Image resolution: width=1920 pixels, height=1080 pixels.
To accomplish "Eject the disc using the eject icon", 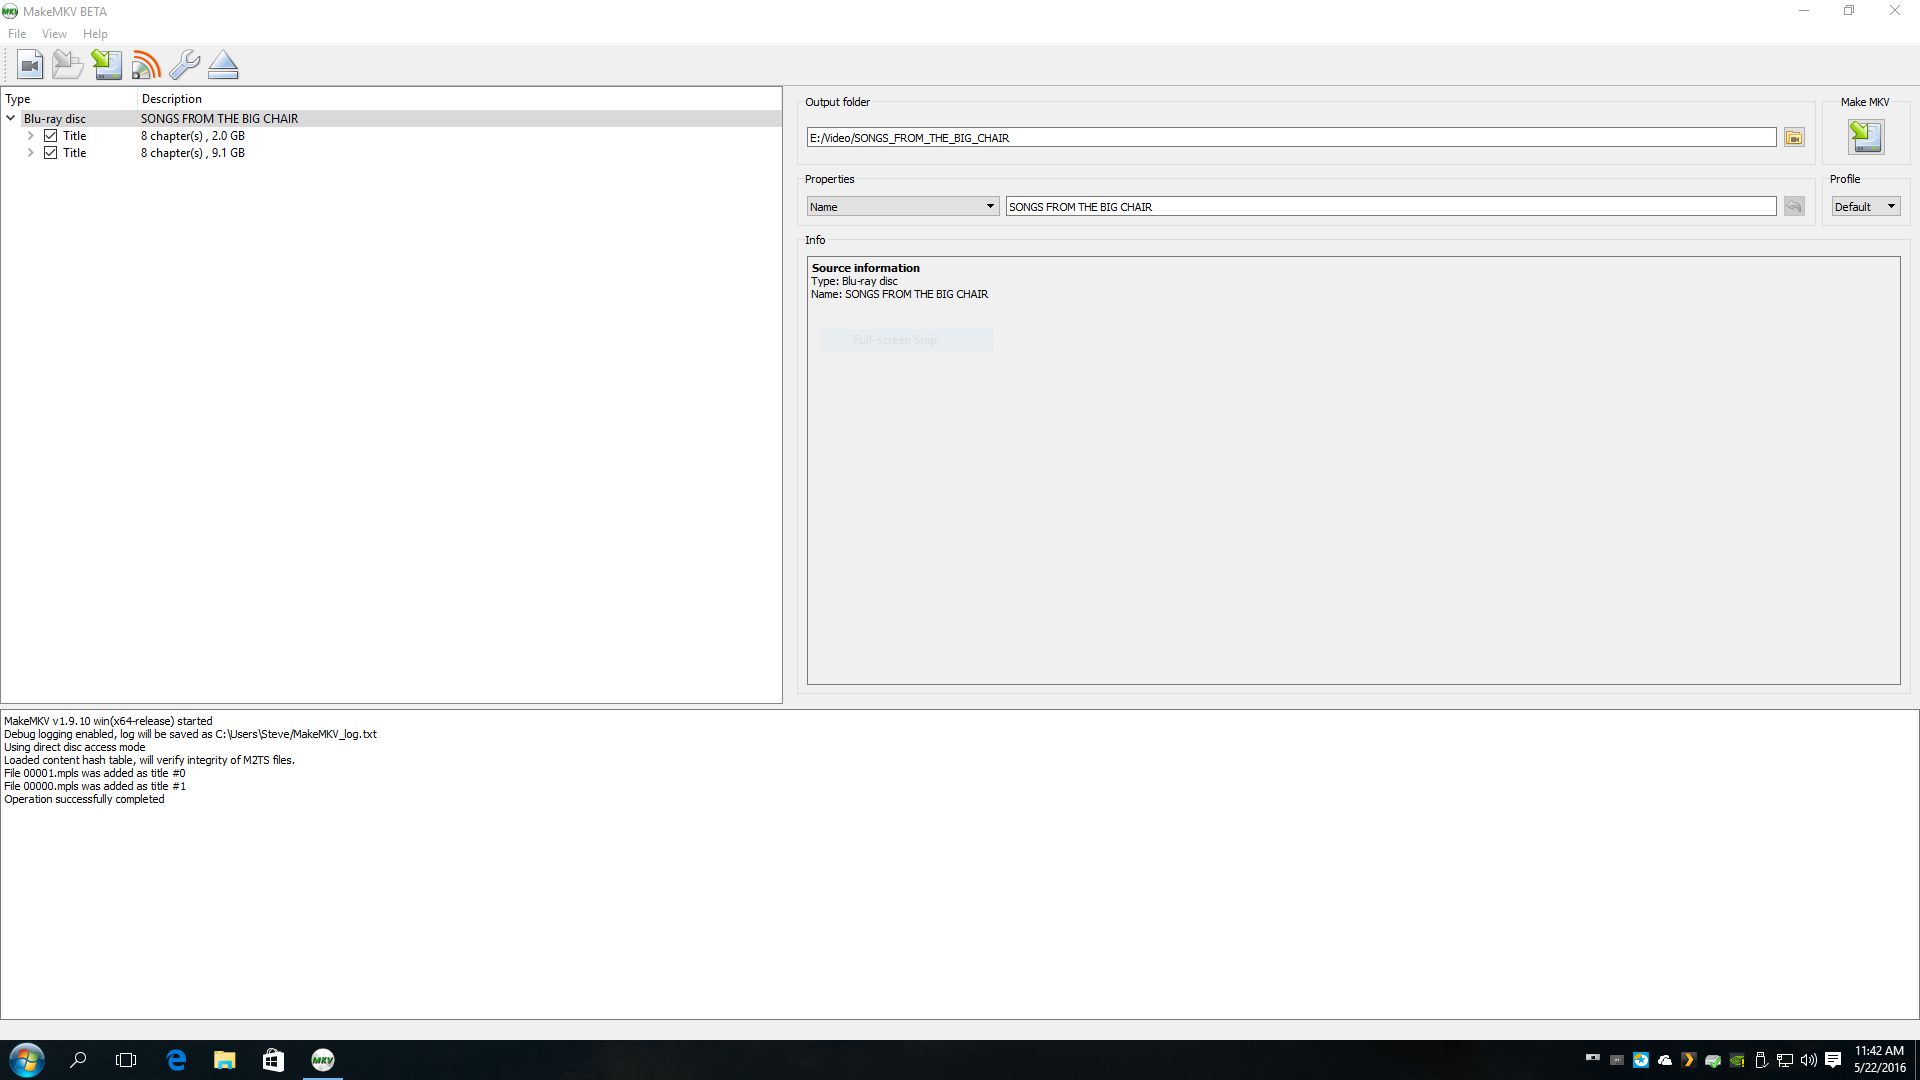I will 223,65.
